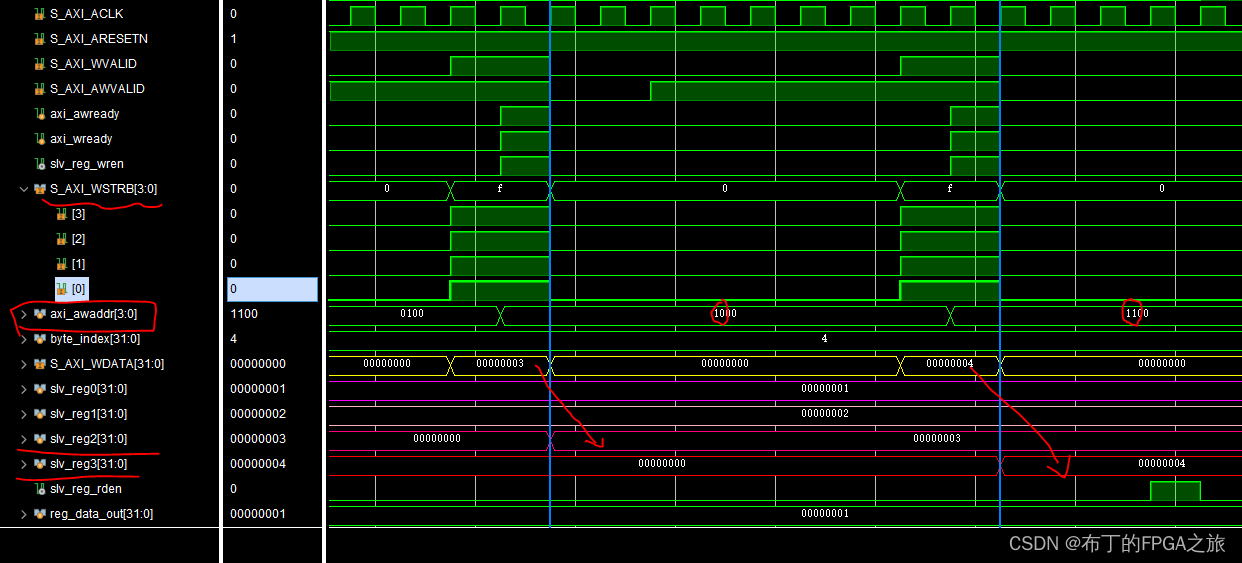Click the S_AXI_AWVALID signal icon

pyautogui.click(x=40, y=89)
